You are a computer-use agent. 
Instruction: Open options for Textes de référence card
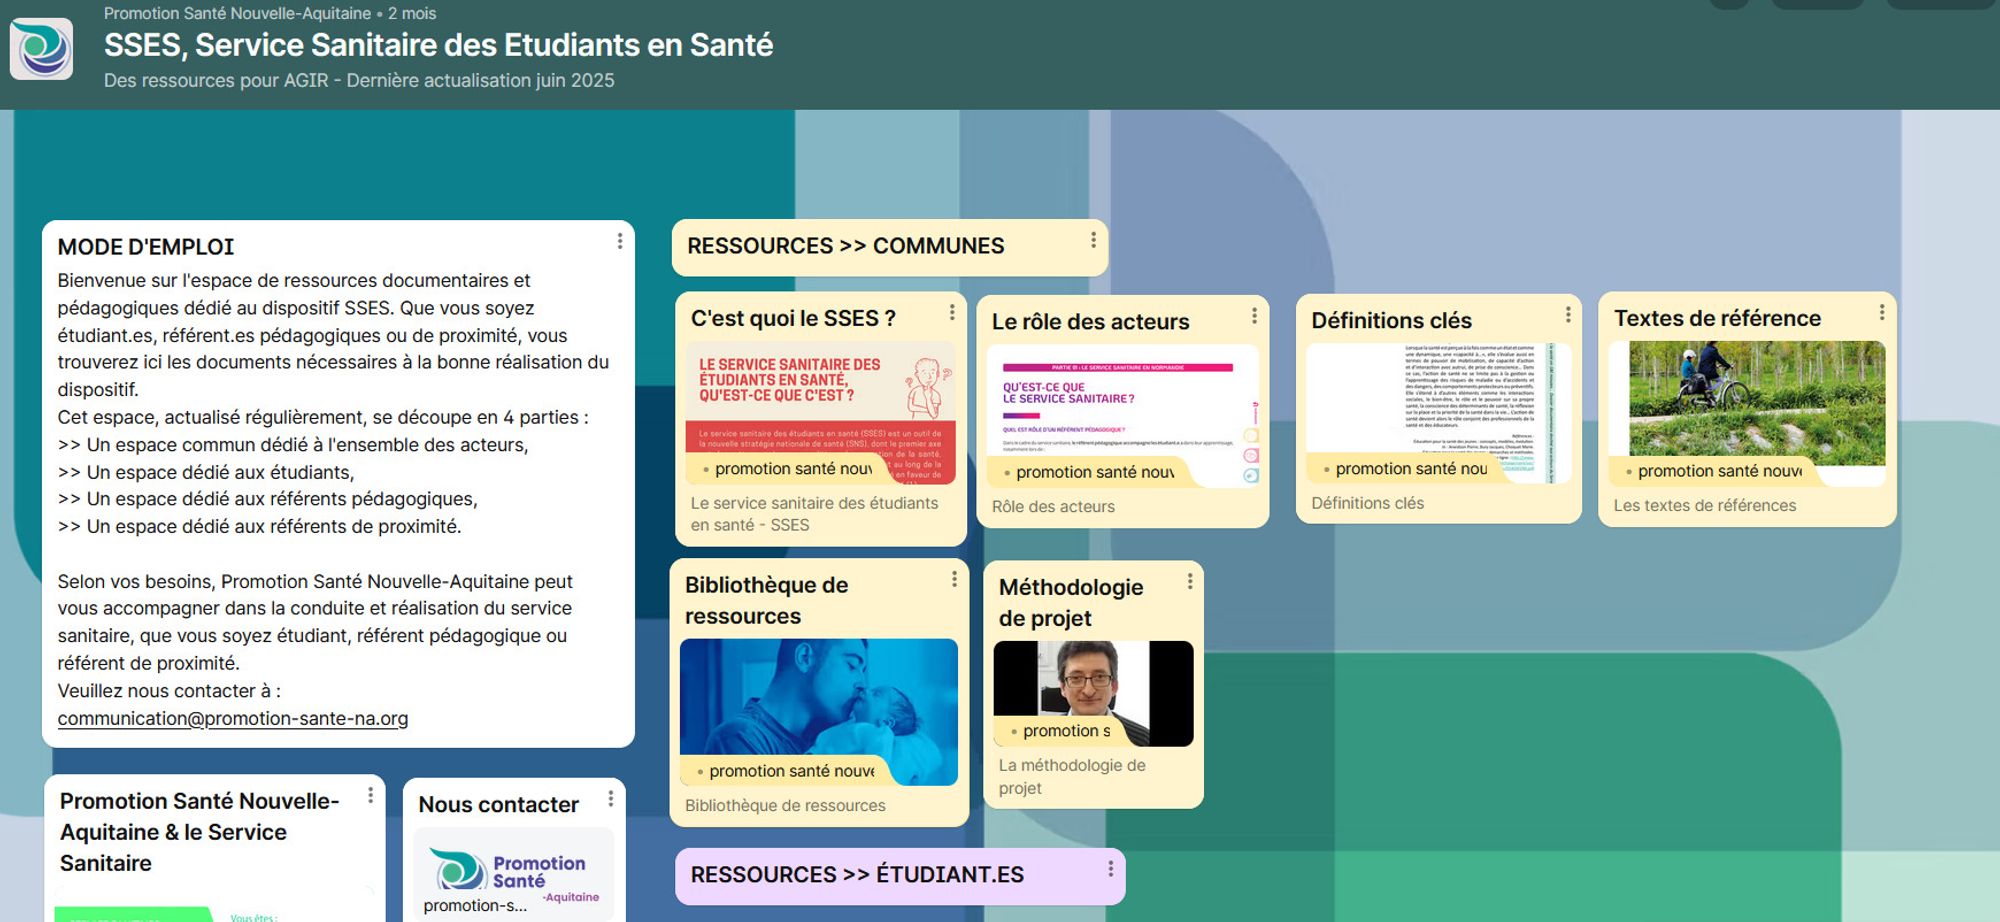pos(1882,312)
